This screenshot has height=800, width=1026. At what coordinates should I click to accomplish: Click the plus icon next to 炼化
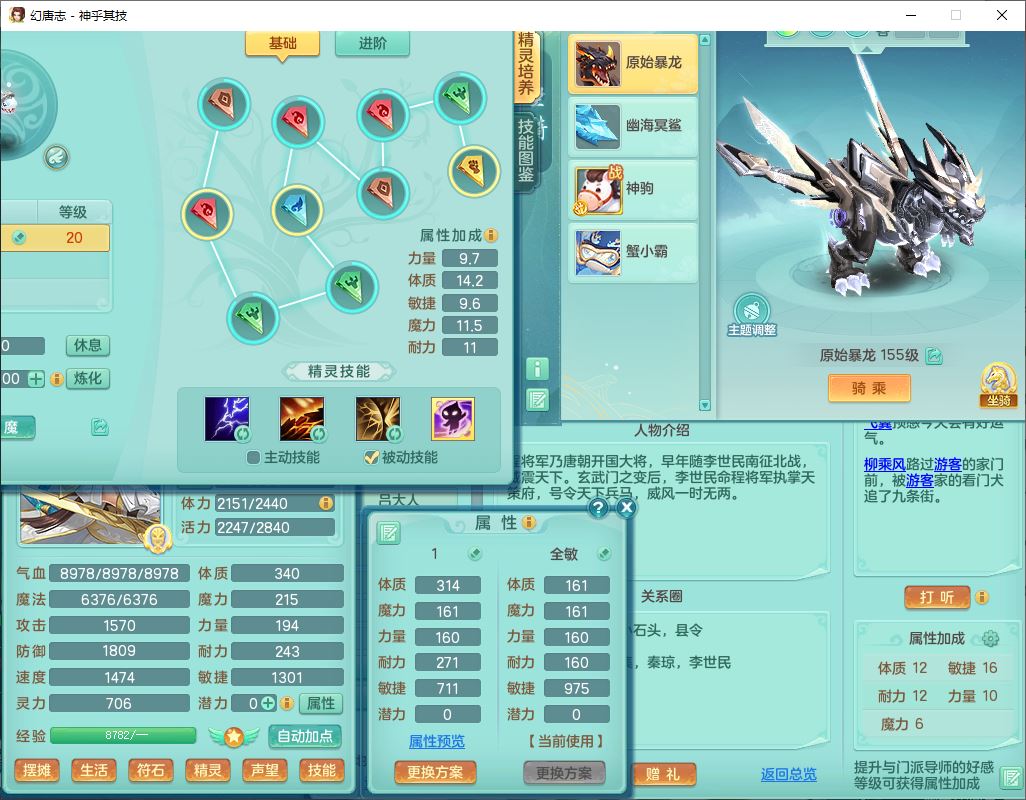36,379
